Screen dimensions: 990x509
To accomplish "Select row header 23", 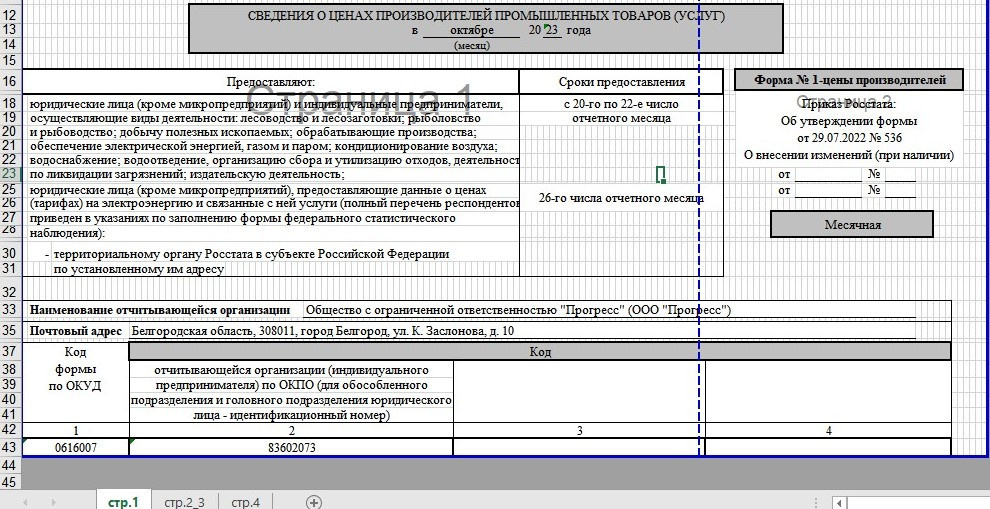I will click(x=10, y=174).
